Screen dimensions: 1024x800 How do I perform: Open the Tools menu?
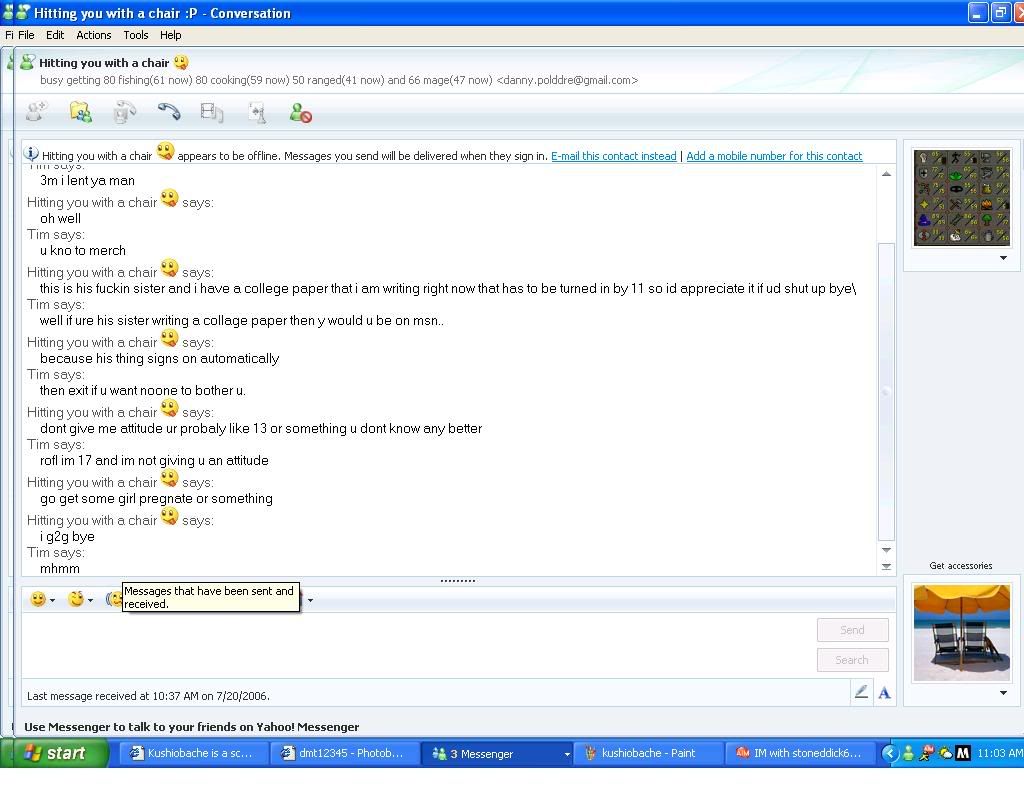click(136, 35)
